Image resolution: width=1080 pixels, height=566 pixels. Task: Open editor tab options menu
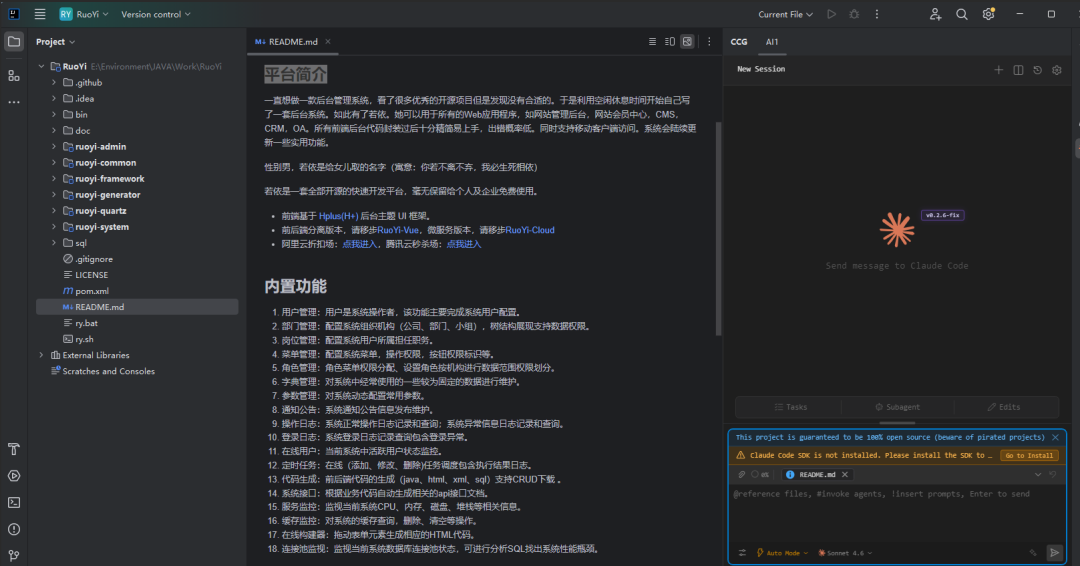709,41
